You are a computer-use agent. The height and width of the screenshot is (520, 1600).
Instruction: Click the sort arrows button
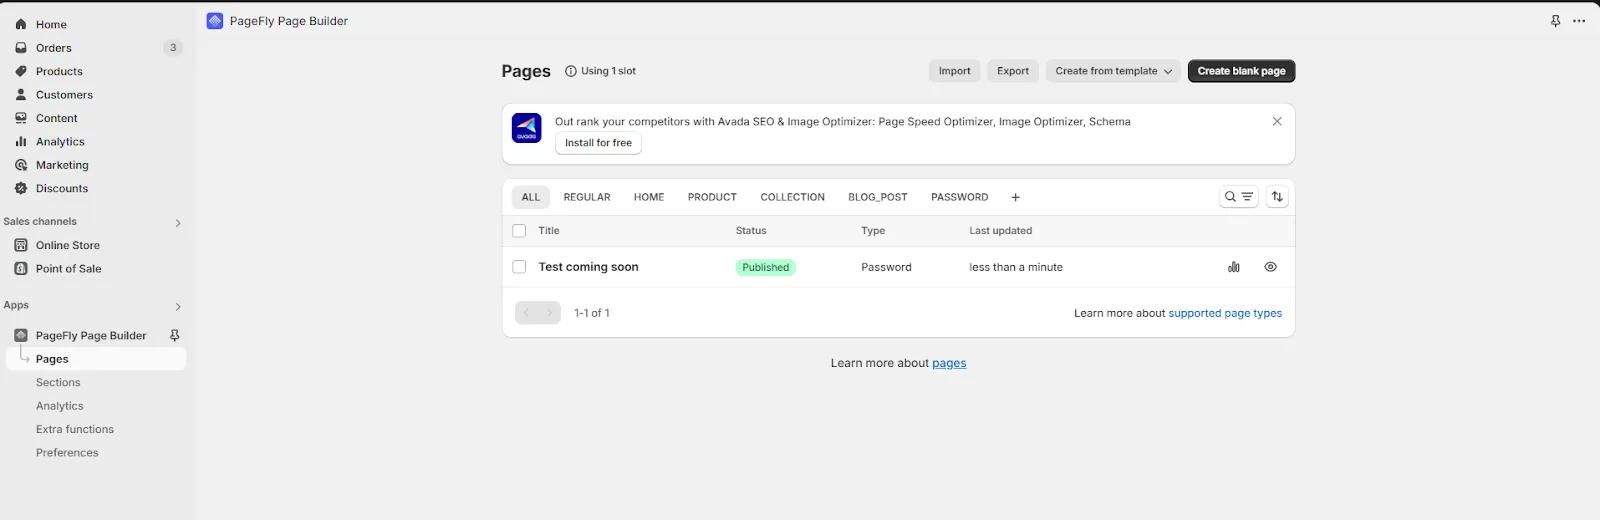click(1277, 197)
